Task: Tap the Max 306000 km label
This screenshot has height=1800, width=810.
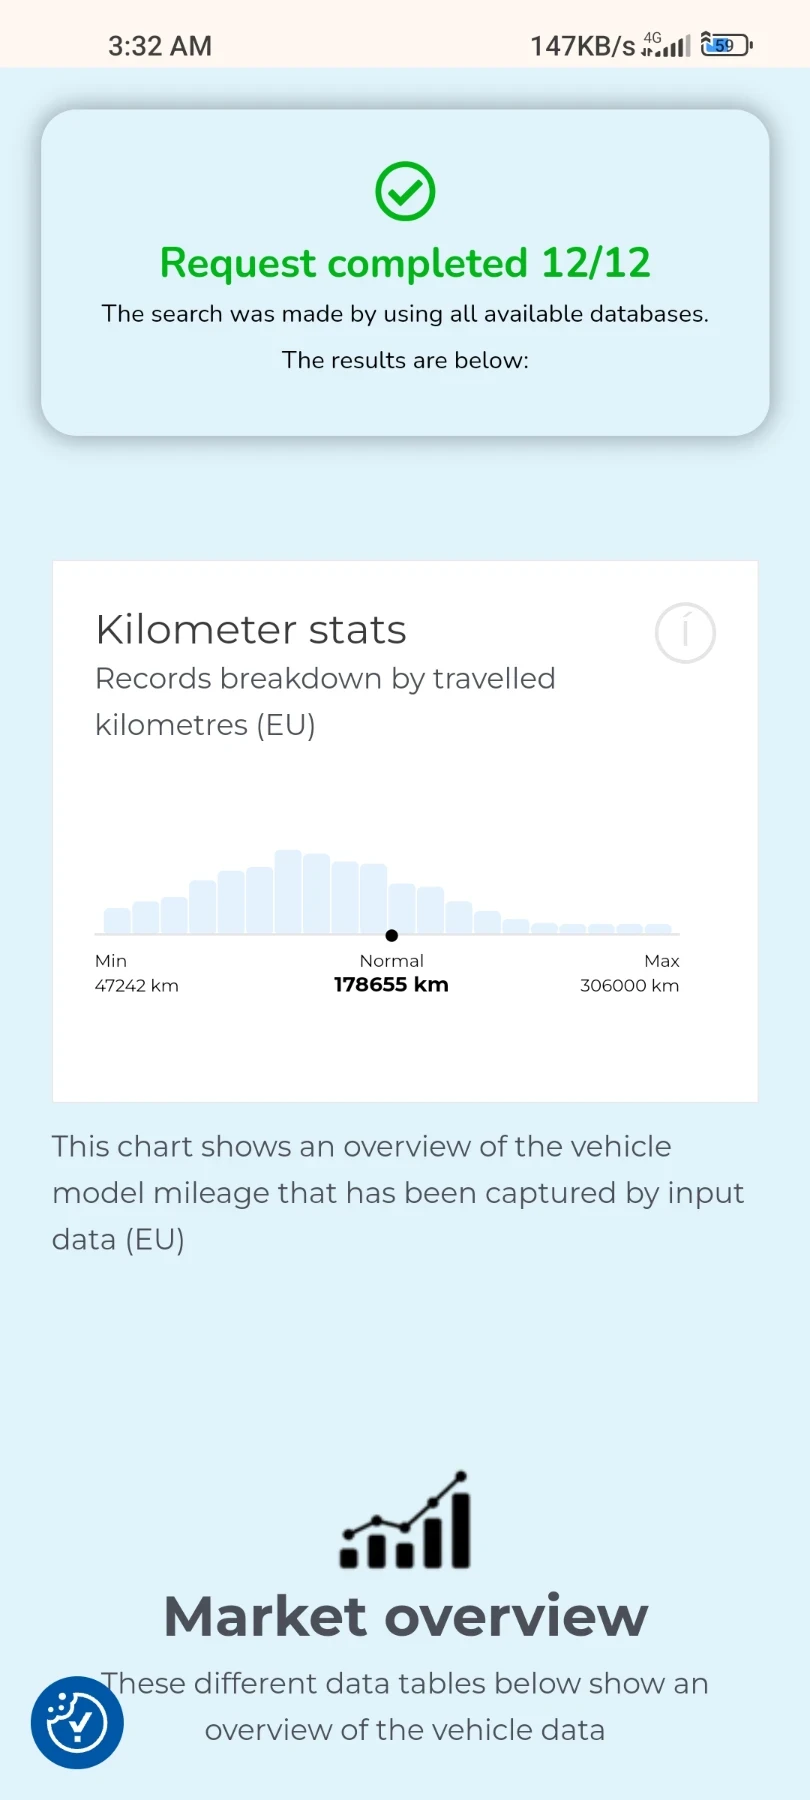Action: coord(630,973)
